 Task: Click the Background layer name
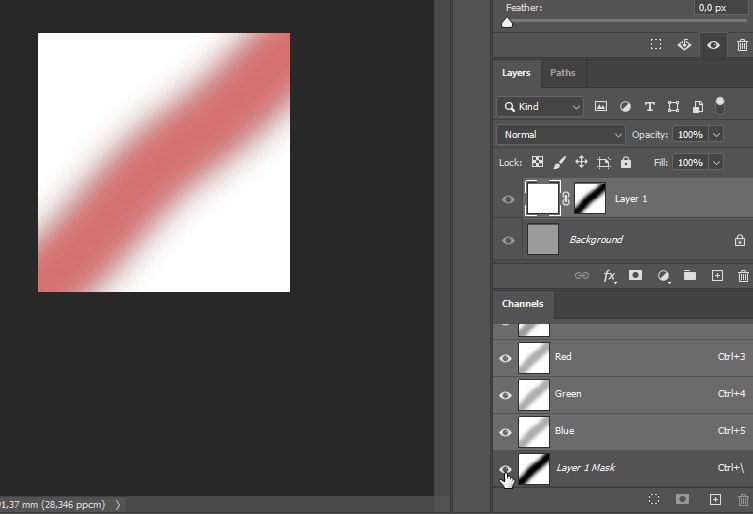[x=596, y=240]
